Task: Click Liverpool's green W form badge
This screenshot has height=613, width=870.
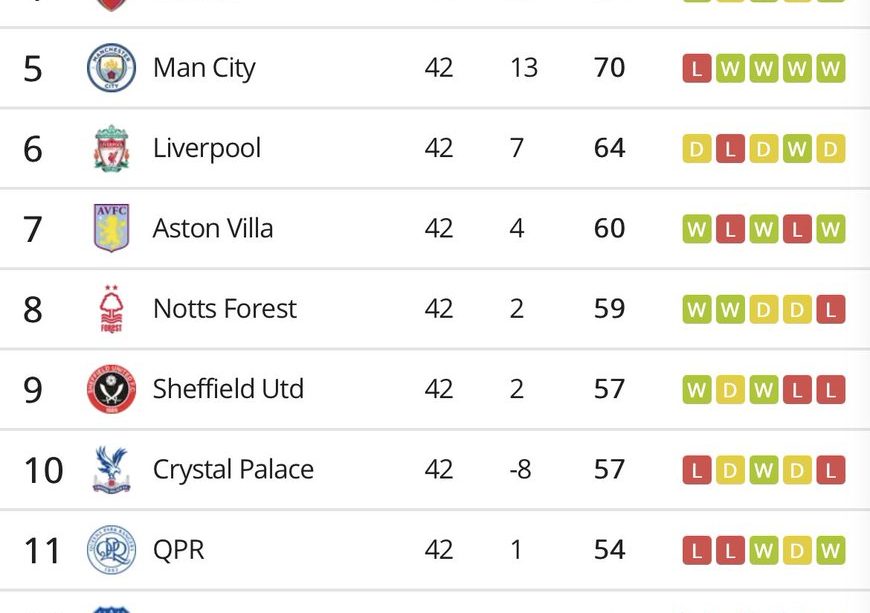Action: 797,149
